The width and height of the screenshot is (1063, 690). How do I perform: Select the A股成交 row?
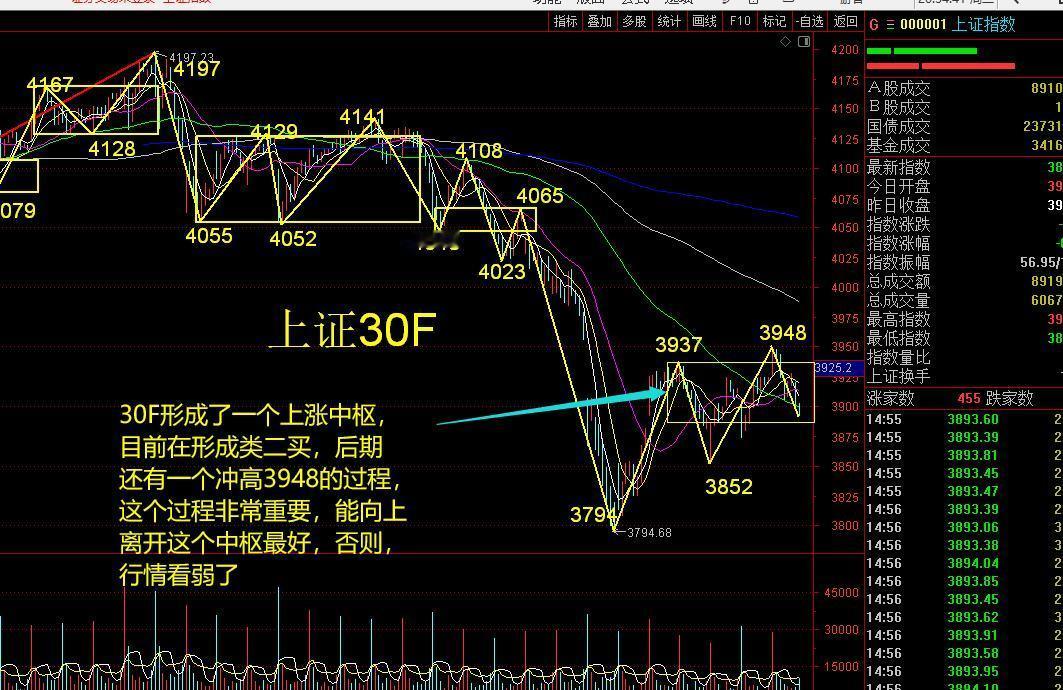964,88
